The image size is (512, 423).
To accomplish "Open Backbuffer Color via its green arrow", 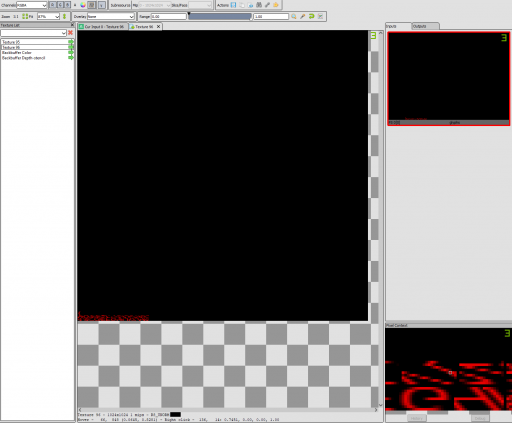I will pyautogui.click(x=71, y=53).
